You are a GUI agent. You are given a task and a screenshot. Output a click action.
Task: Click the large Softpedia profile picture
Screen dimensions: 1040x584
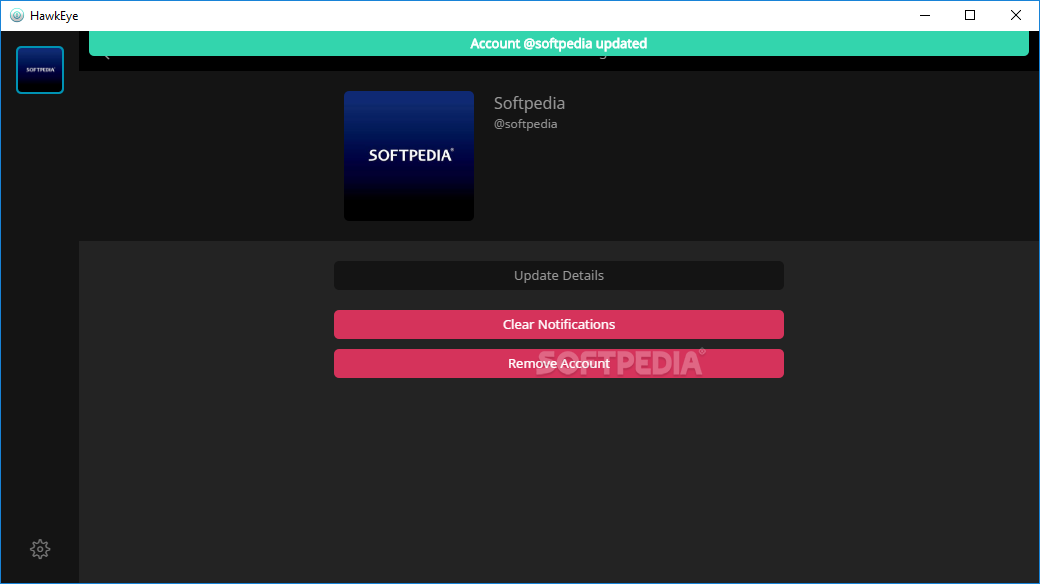click(x=409, y=156)
